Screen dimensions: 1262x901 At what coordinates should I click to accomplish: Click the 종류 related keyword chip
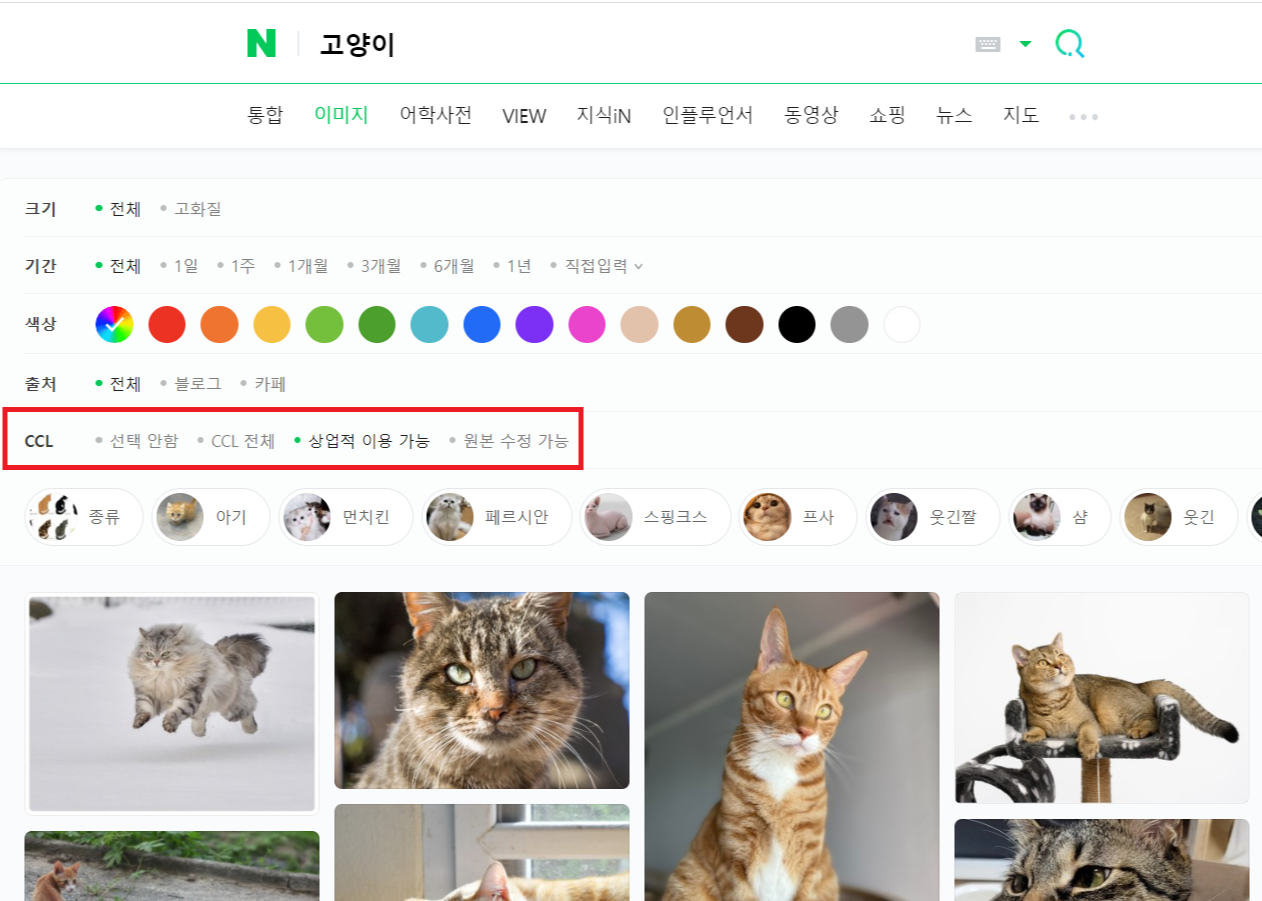click(x=84, y=517)
